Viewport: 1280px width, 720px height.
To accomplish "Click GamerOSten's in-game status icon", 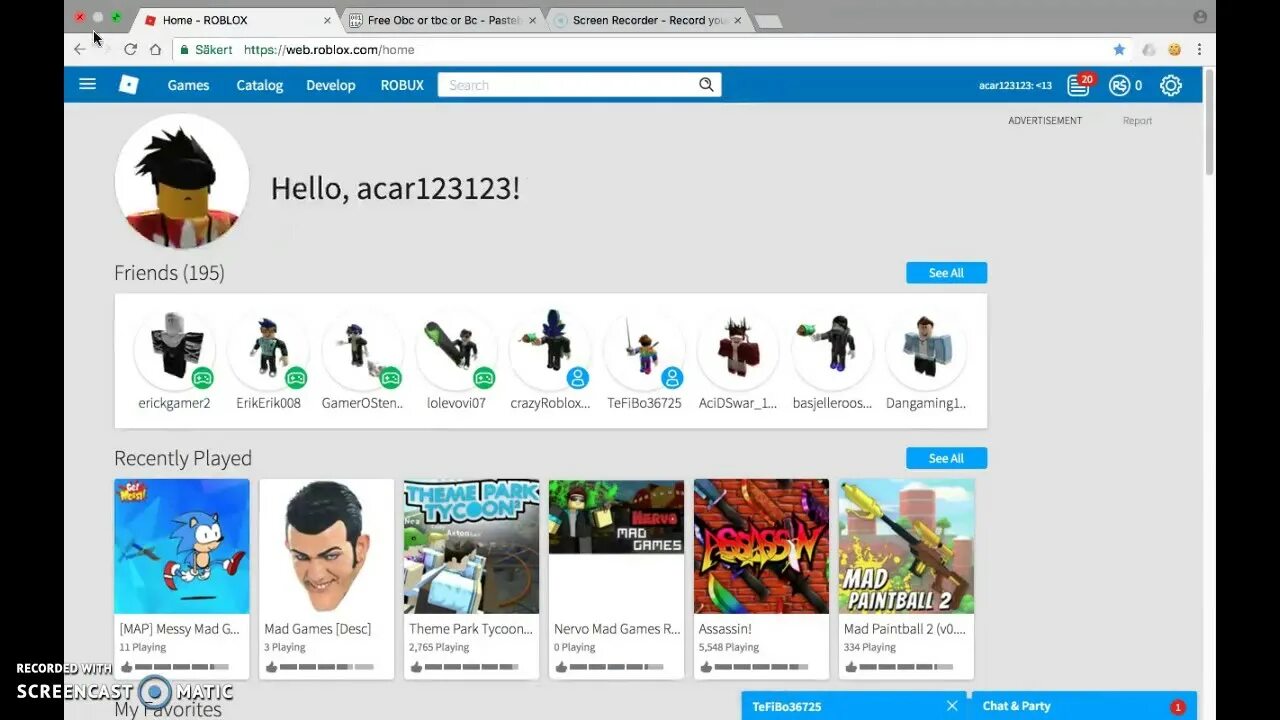I will pos(390,378).
